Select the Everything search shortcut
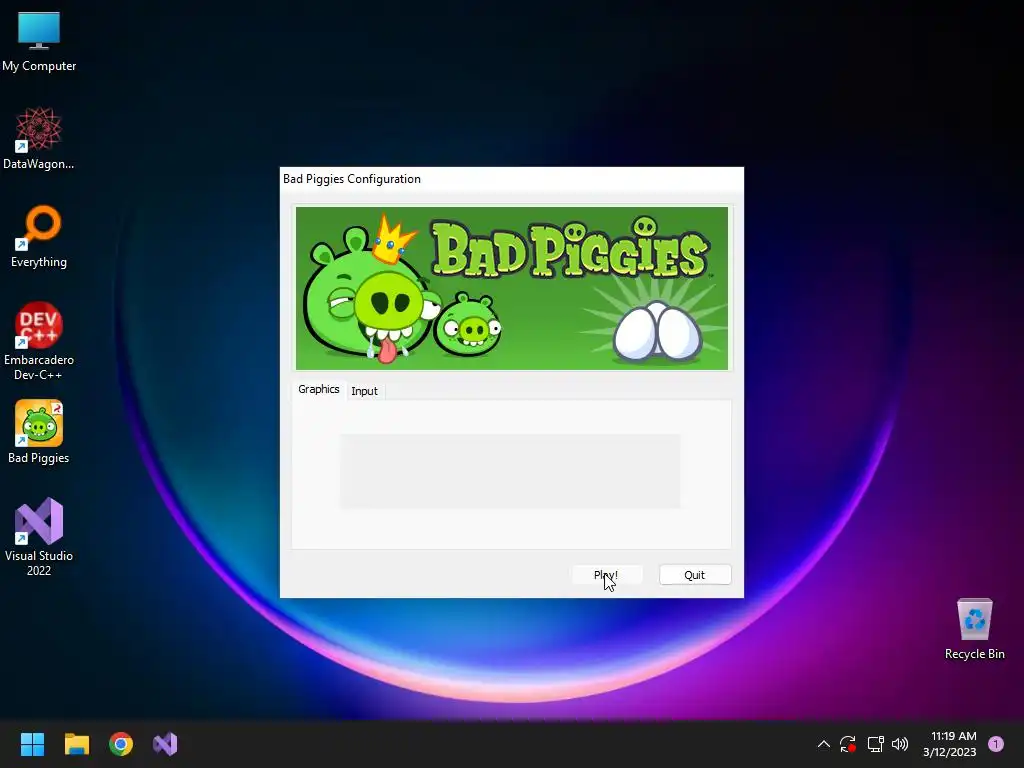Image resolution: width=1024 pixels, height=768 pixels. (39, 236)
